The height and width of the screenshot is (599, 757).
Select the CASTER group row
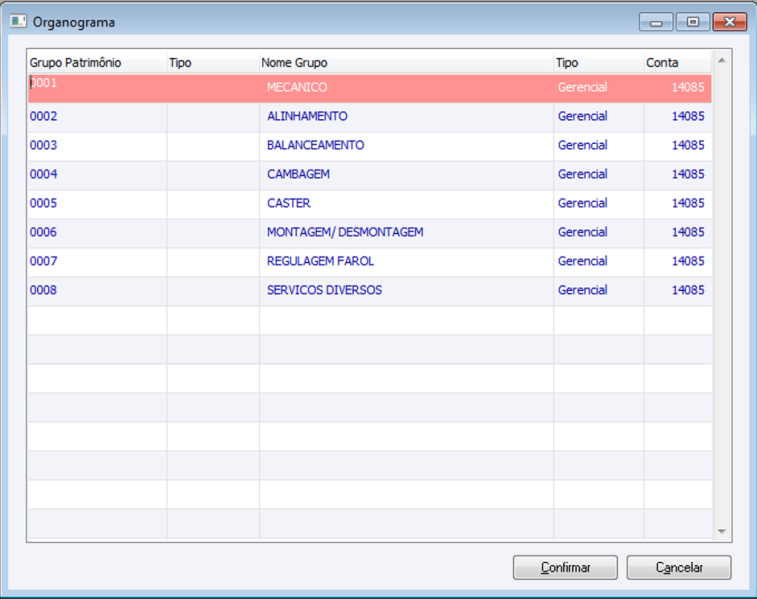(369, 203)
